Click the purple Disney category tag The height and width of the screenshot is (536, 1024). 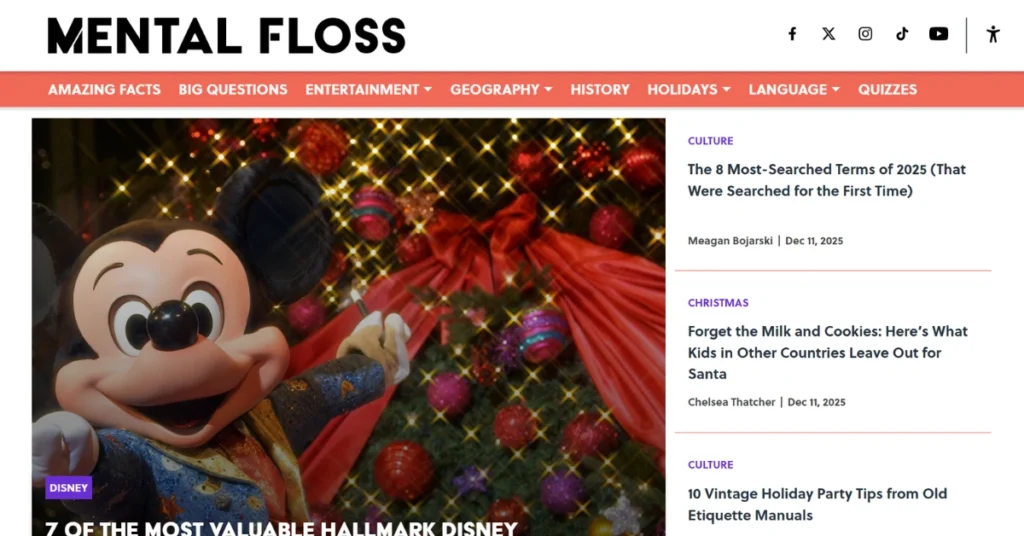pos(69,488)
